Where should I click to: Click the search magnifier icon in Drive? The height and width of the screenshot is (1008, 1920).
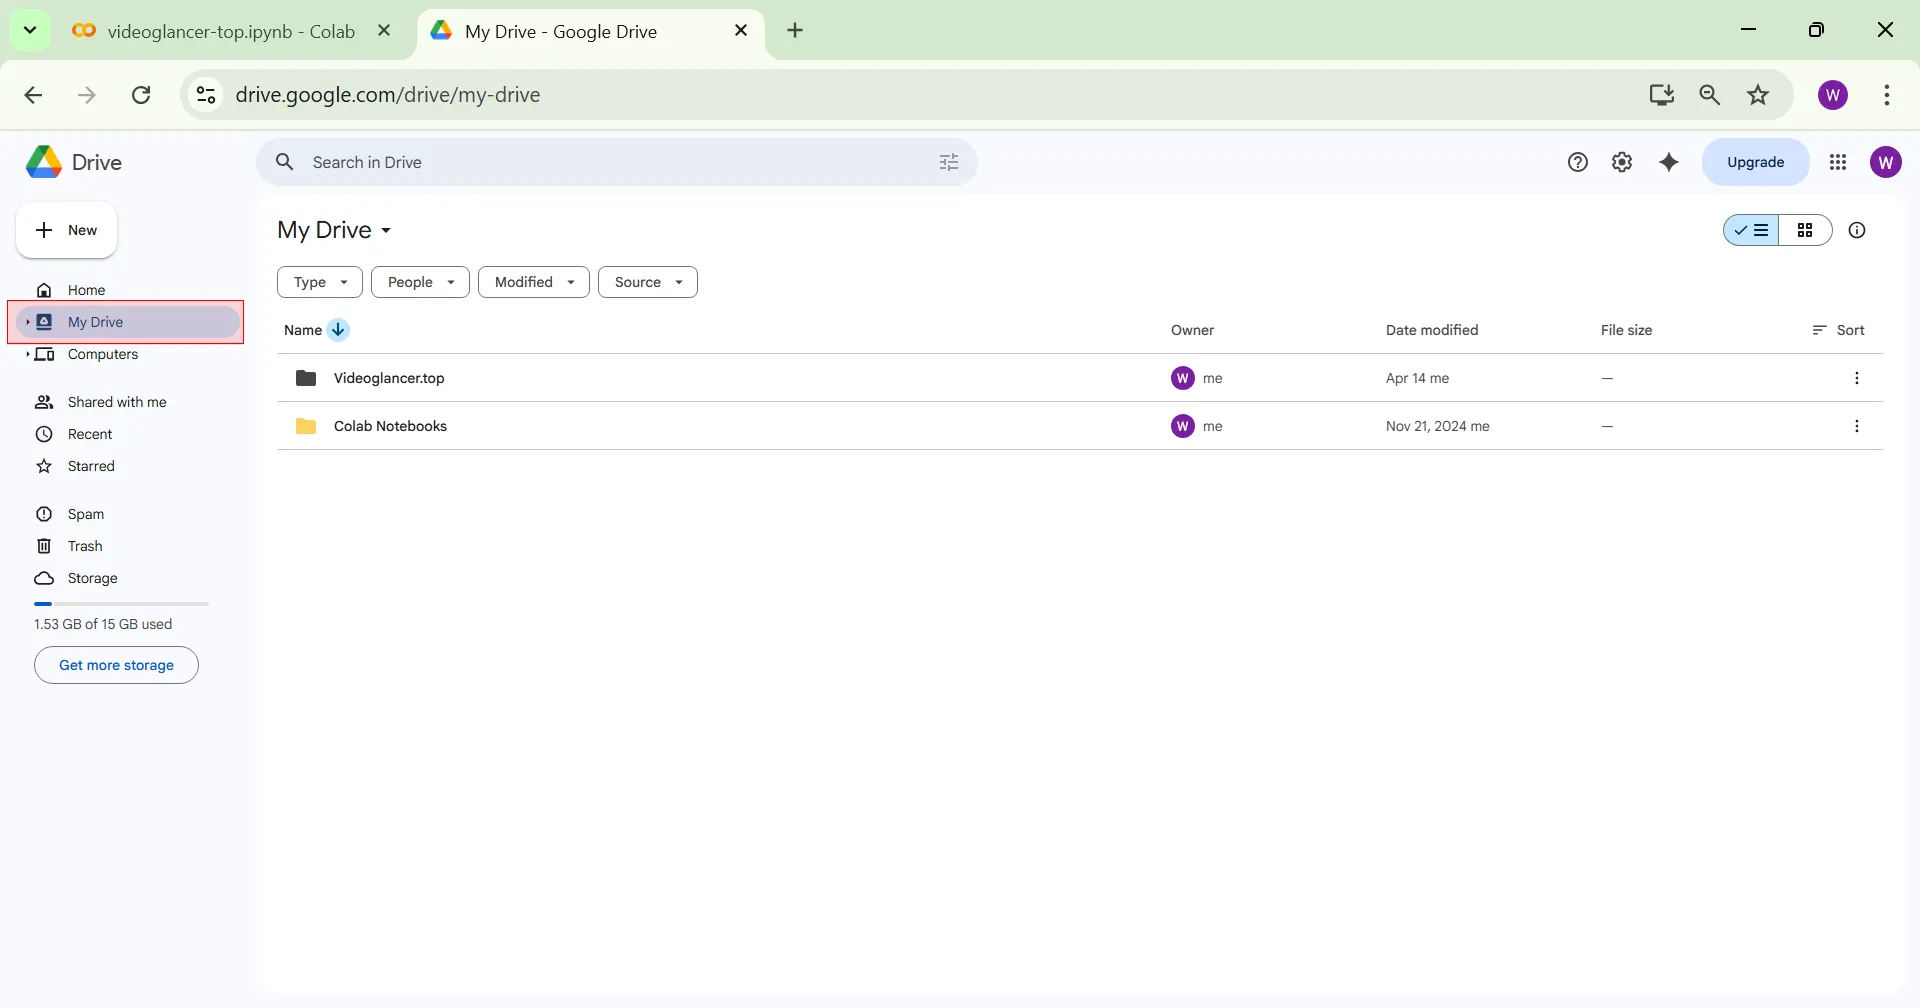click(285, 162)
